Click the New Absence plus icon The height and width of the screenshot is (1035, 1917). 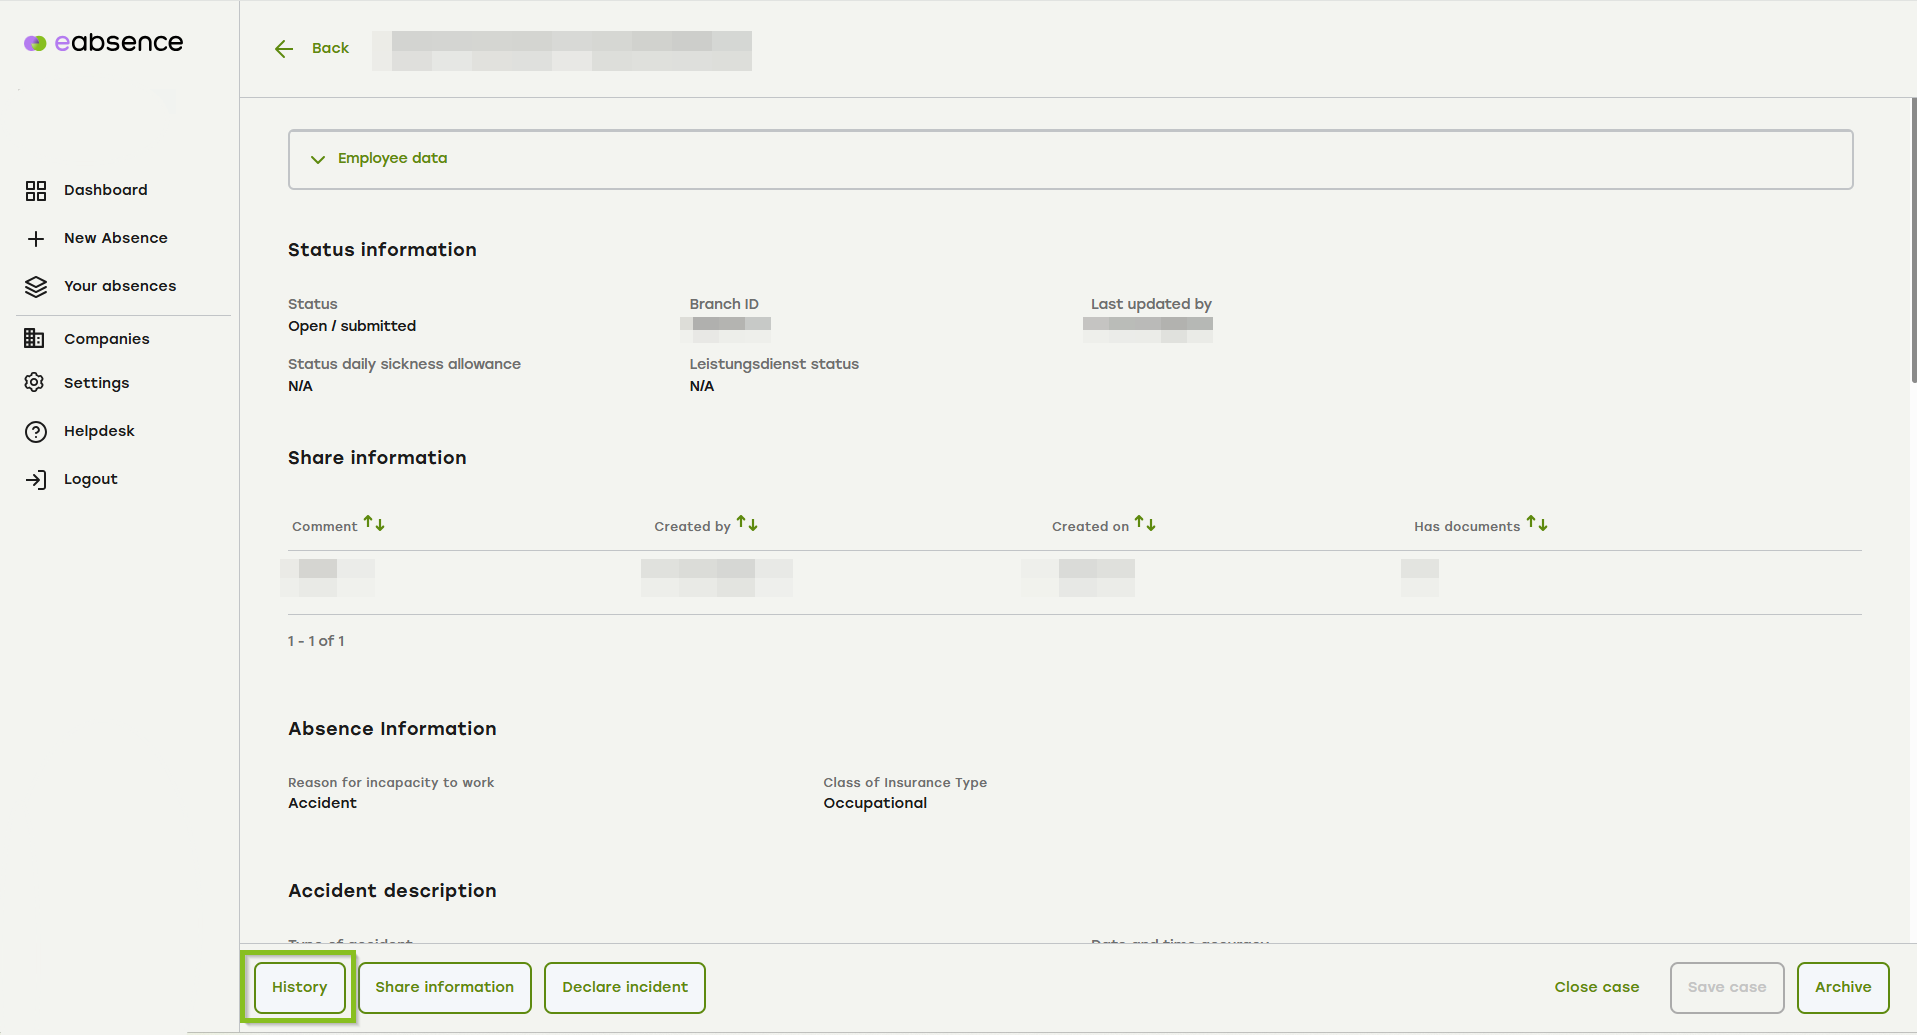coord(36,239)
